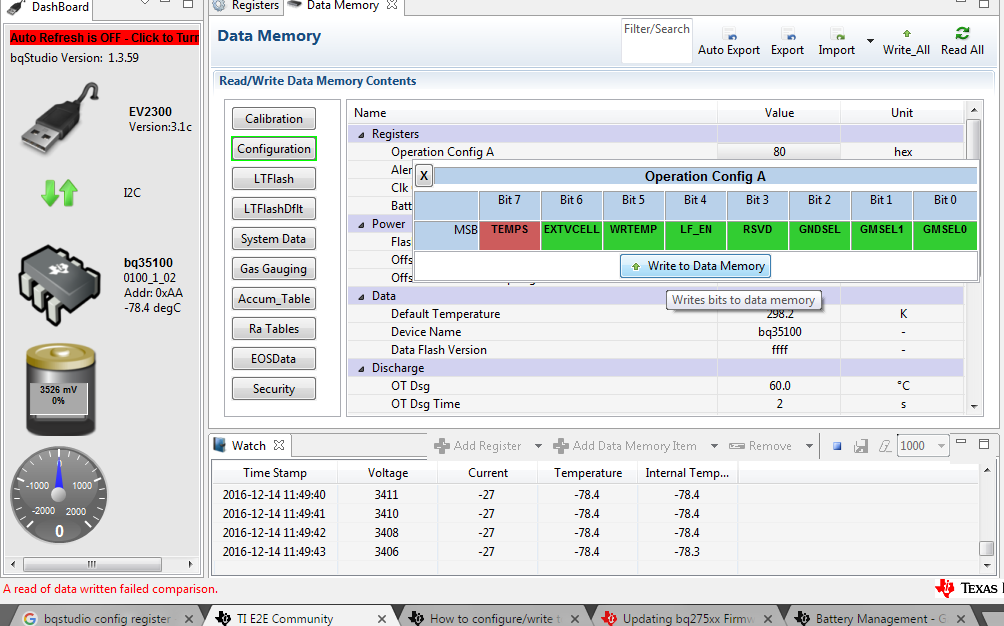Image resolution: width=1004 pixels, height=626 pixels.
Task: Open the Accum_Table data memory section
Action: 273,299
